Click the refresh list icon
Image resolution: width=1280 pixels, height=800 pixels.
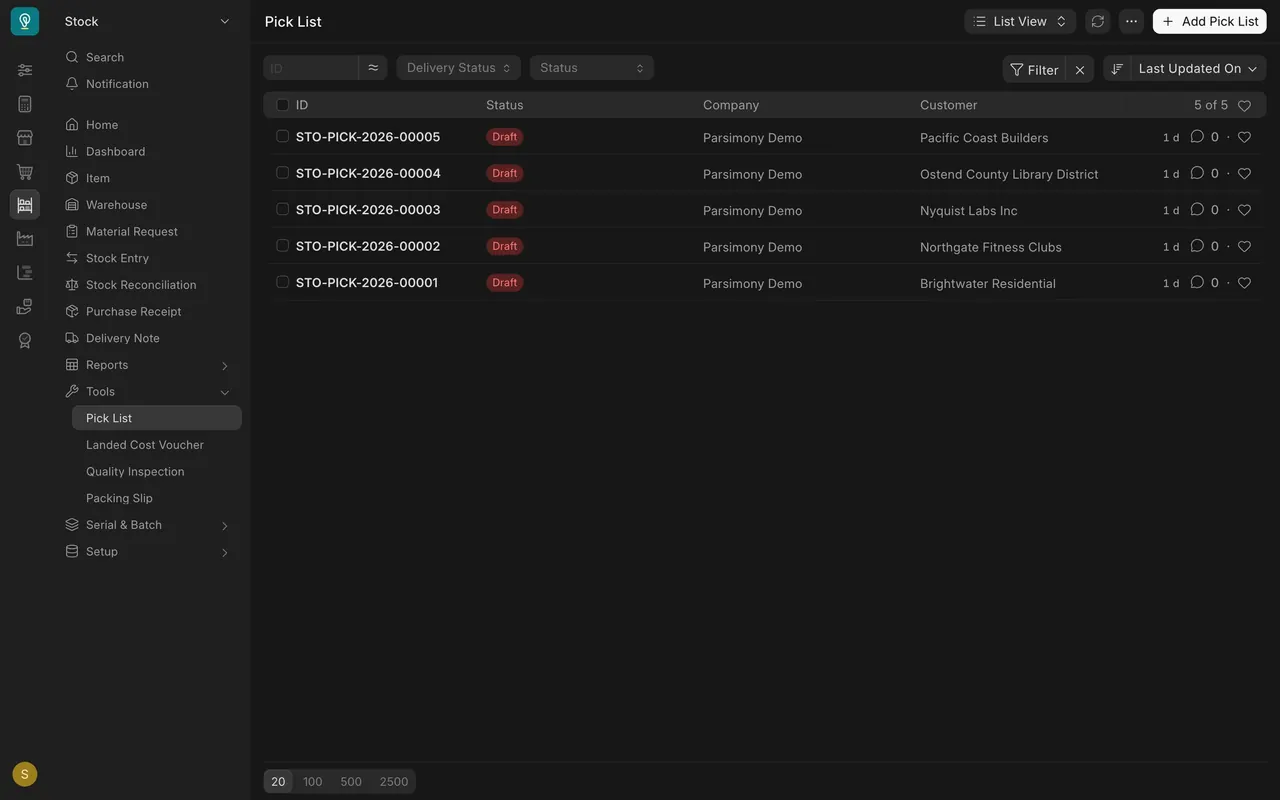coord(1098,21)
